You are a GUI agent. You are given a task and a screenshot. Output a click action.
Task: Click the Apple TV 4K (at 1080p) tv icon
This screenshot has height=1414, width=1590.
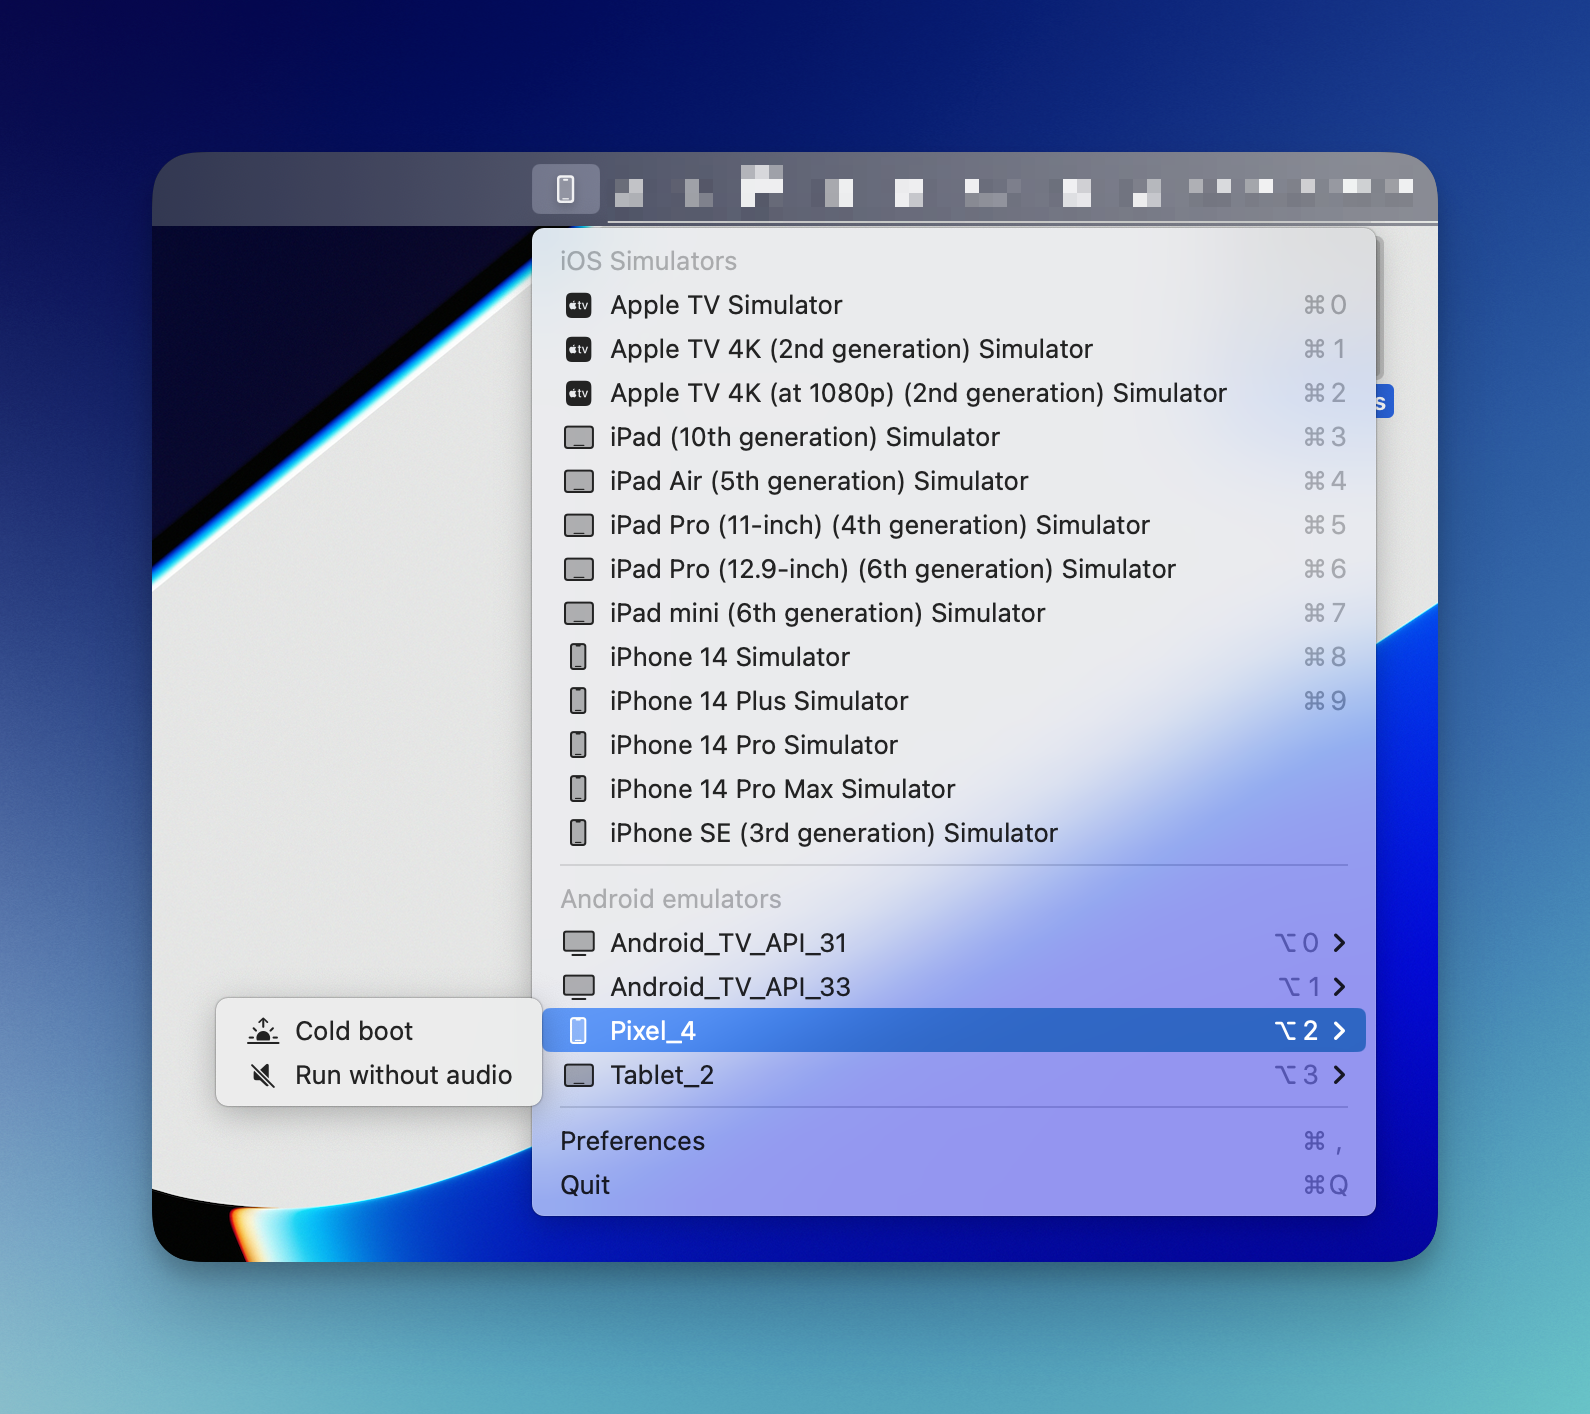point(579,393)
